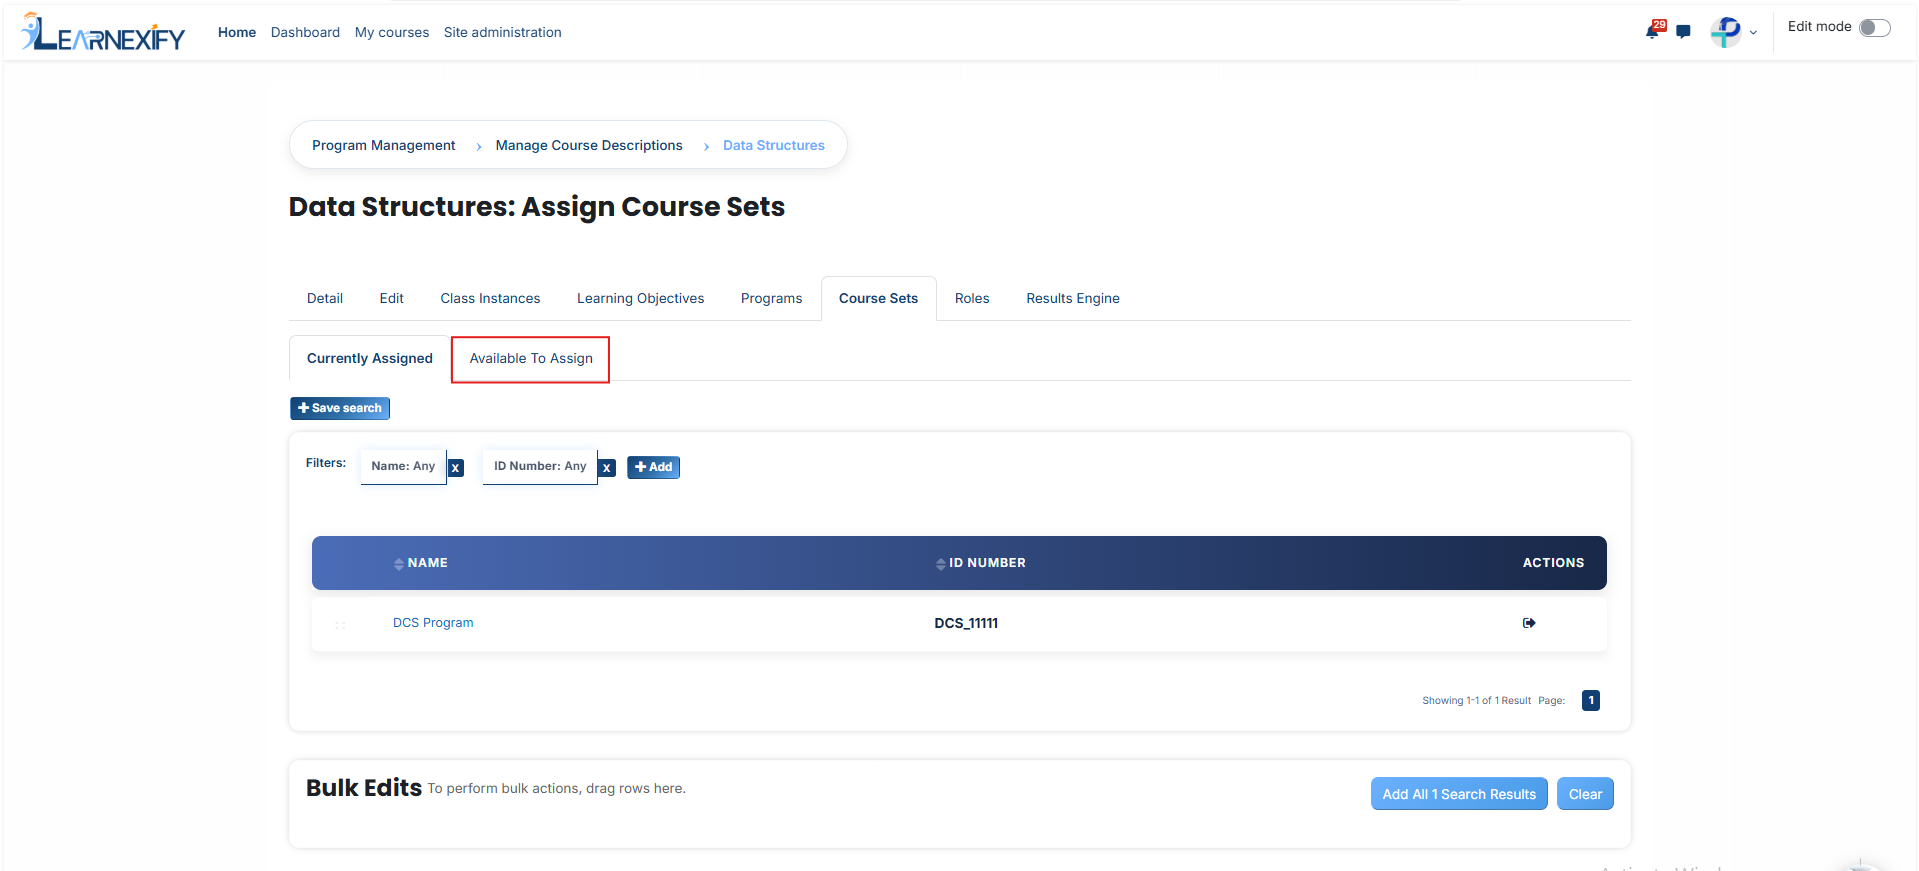
Task: Open Dashboard from the top navigation
Action: tap(305, 32)
